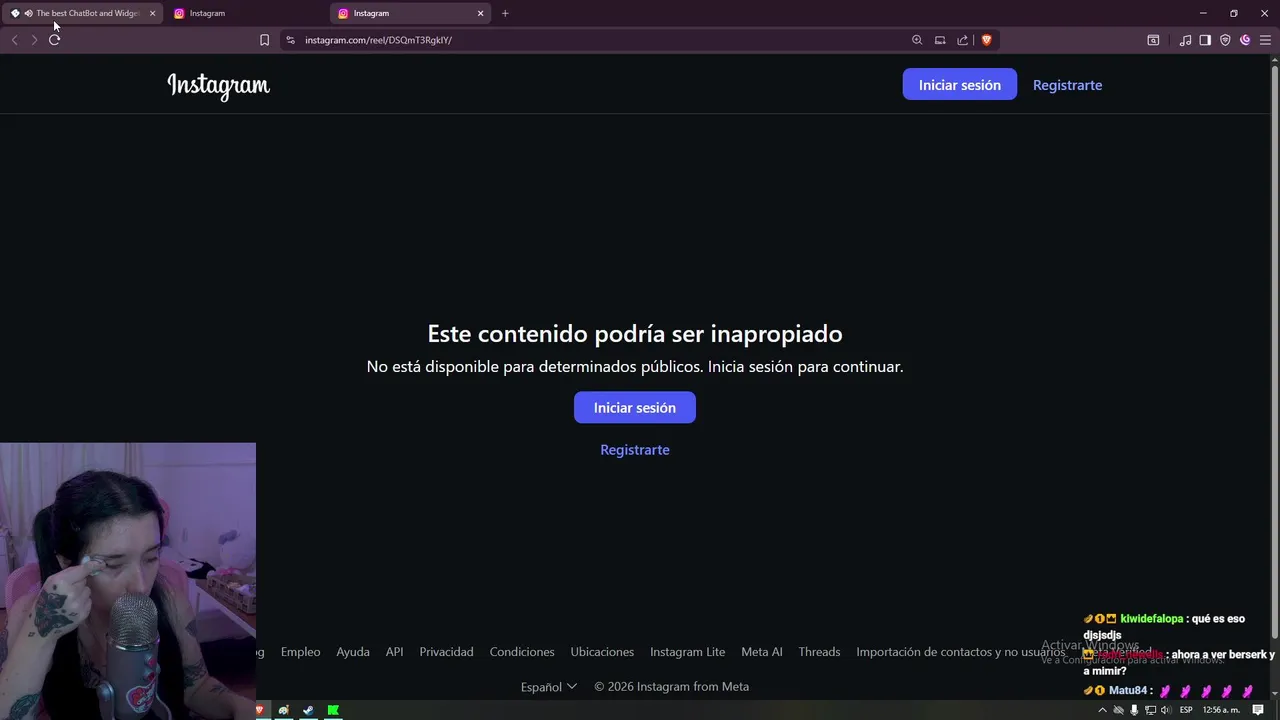Open site settings icon in address bar
This screenshot has width=1280, height=720.
click(290, 40)
